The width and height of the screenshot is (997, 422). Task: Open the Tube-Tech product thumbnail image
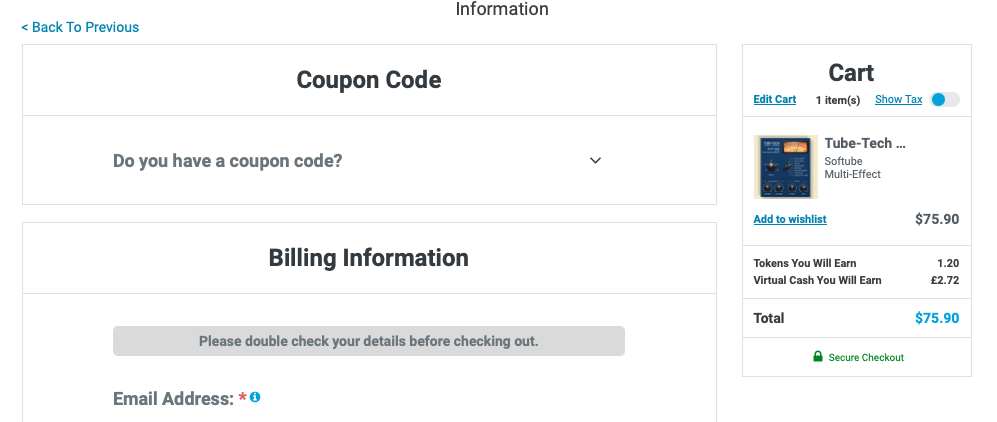click(x=786, y=167)
